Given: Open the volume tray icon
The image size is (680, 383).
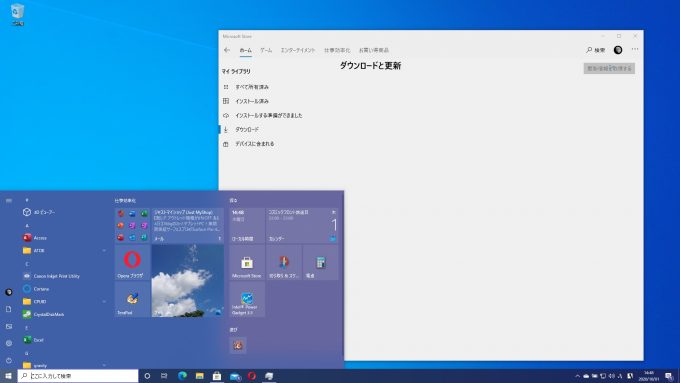Looking at the screenshot, I should [x=611, y=376].
